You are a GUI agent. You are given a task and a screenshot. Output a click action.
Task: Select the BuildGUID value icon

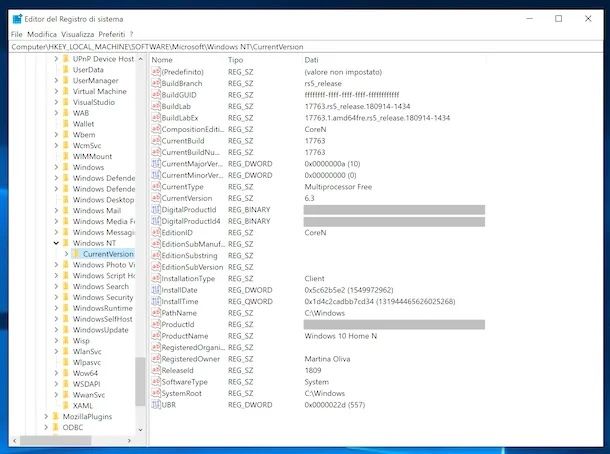(156, 95)
